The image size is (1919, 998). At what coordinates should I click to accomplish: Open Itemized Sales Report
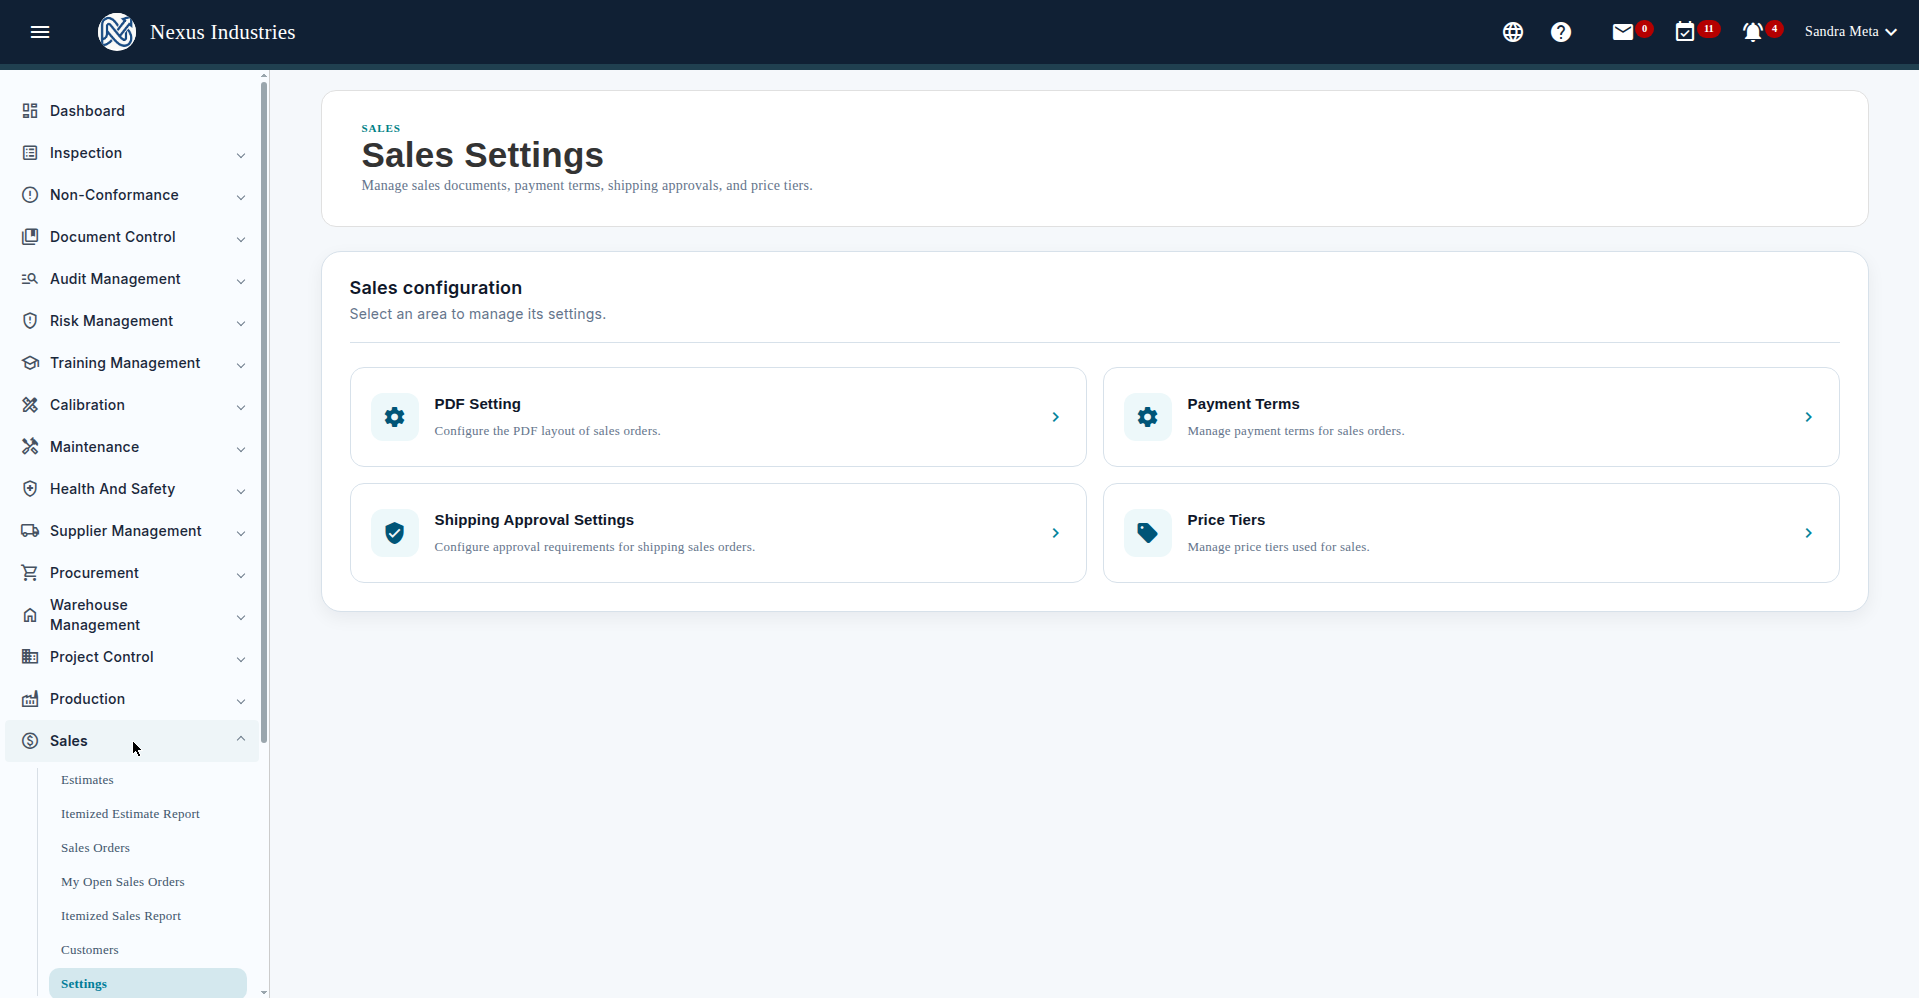(x=121, y=916)
